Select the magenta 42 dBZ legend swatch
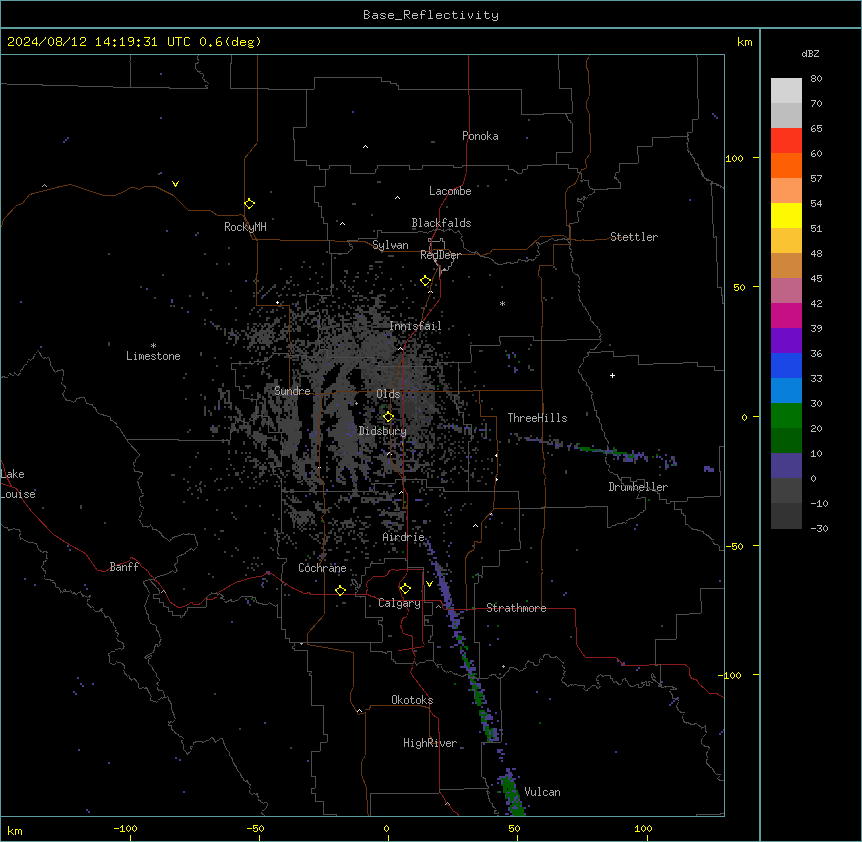The width and height of the screenshot is (862, 842). (786, 315)
